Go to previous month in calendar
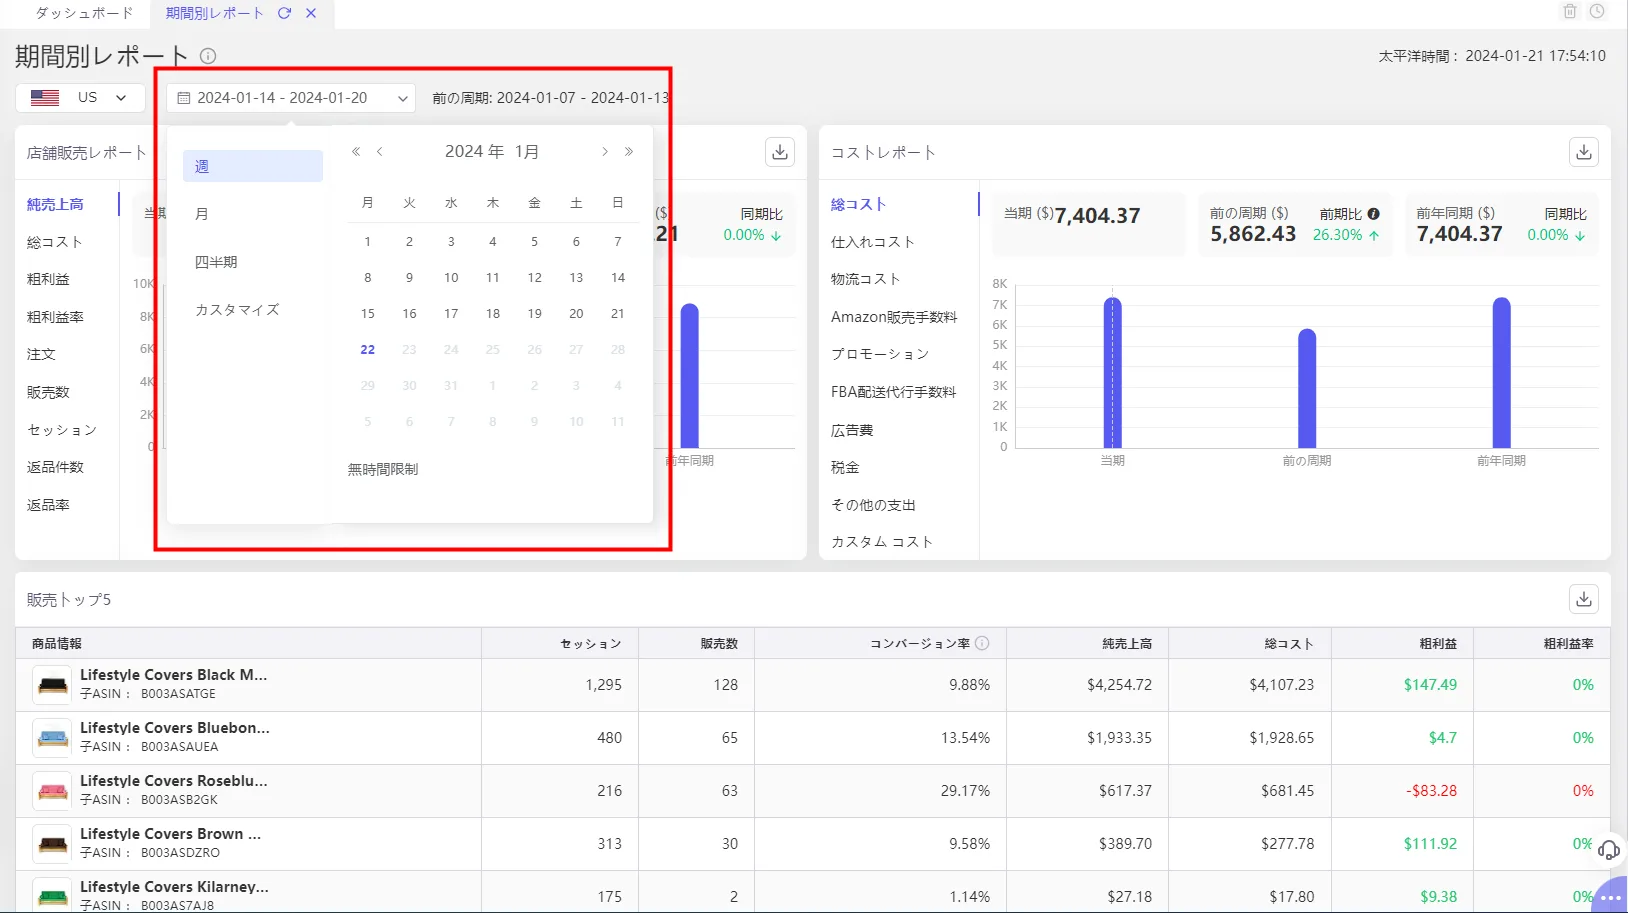 click(380, 152)
